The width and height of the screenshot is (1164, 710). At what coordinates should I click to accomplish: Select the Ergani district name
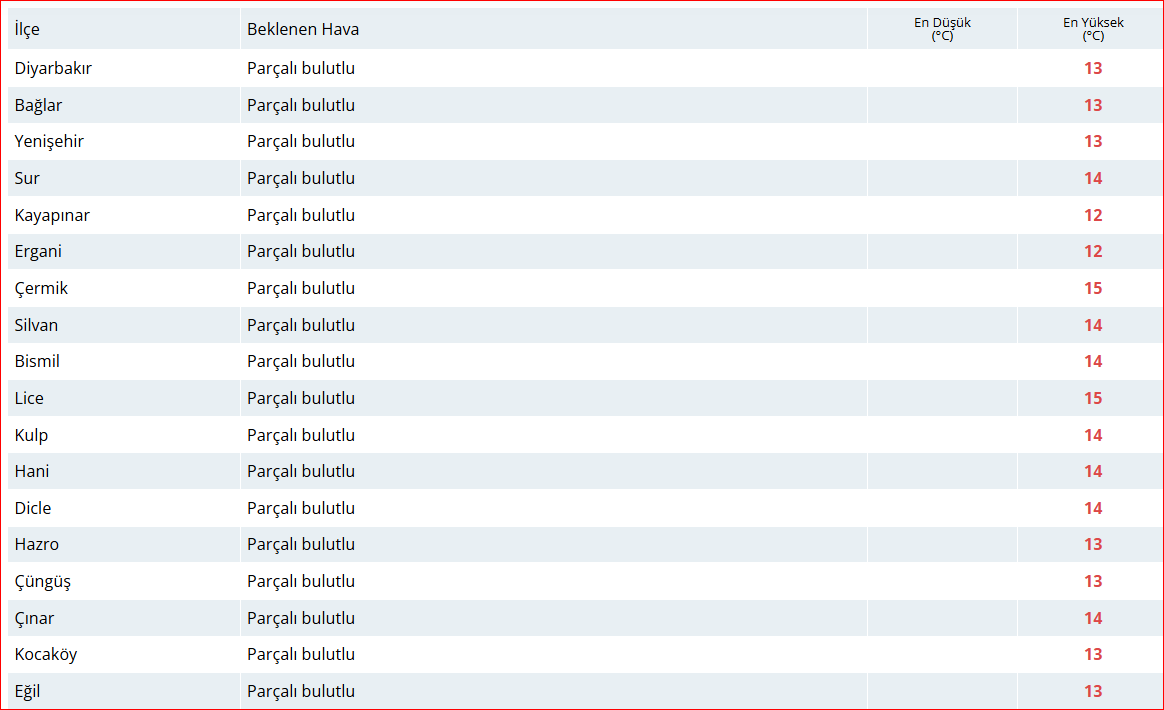pos(38,252)
